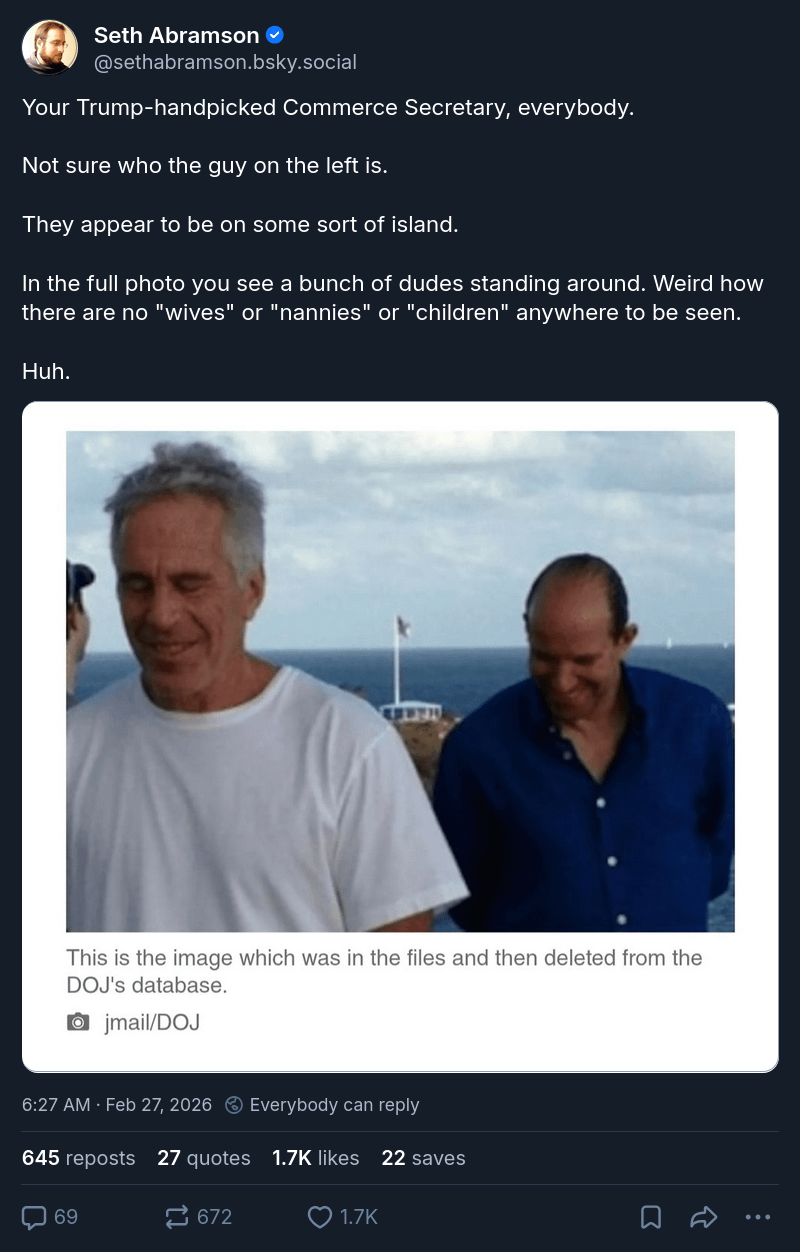Click the Seth Abramson display name
The width and height of the screenshot is (800, 1252).
176,35
